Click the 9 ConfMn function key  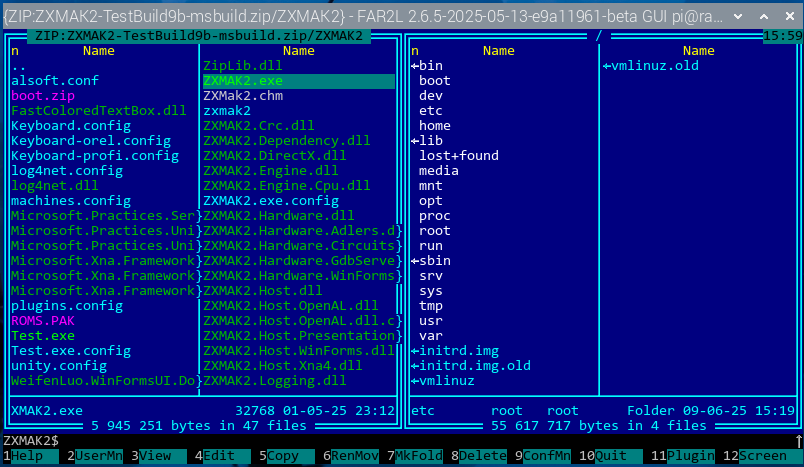[543, 456]
